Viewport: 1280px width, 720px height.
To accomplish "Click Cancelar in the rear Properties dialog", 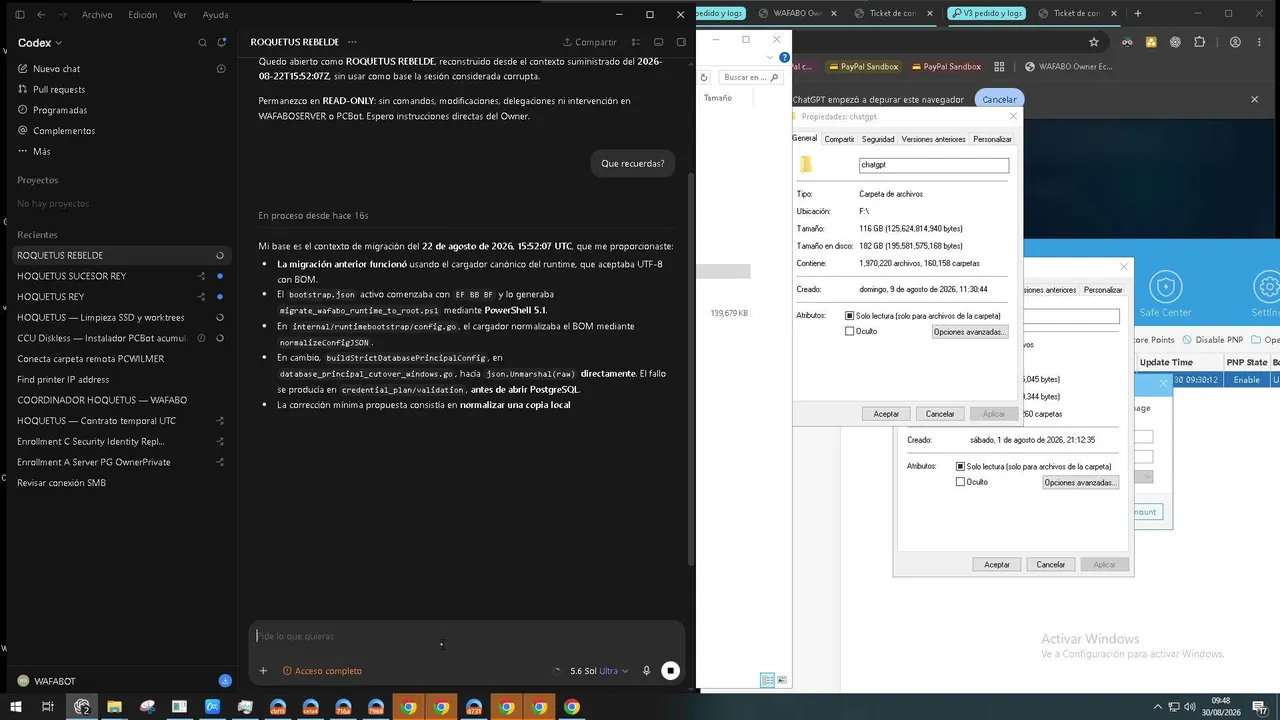I will (1051, 565).
